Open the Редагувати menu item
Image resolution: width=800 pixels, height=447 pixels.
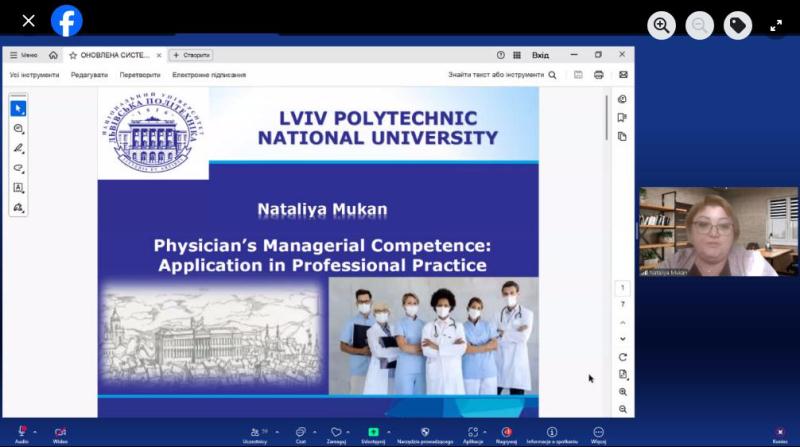[89, 75]
